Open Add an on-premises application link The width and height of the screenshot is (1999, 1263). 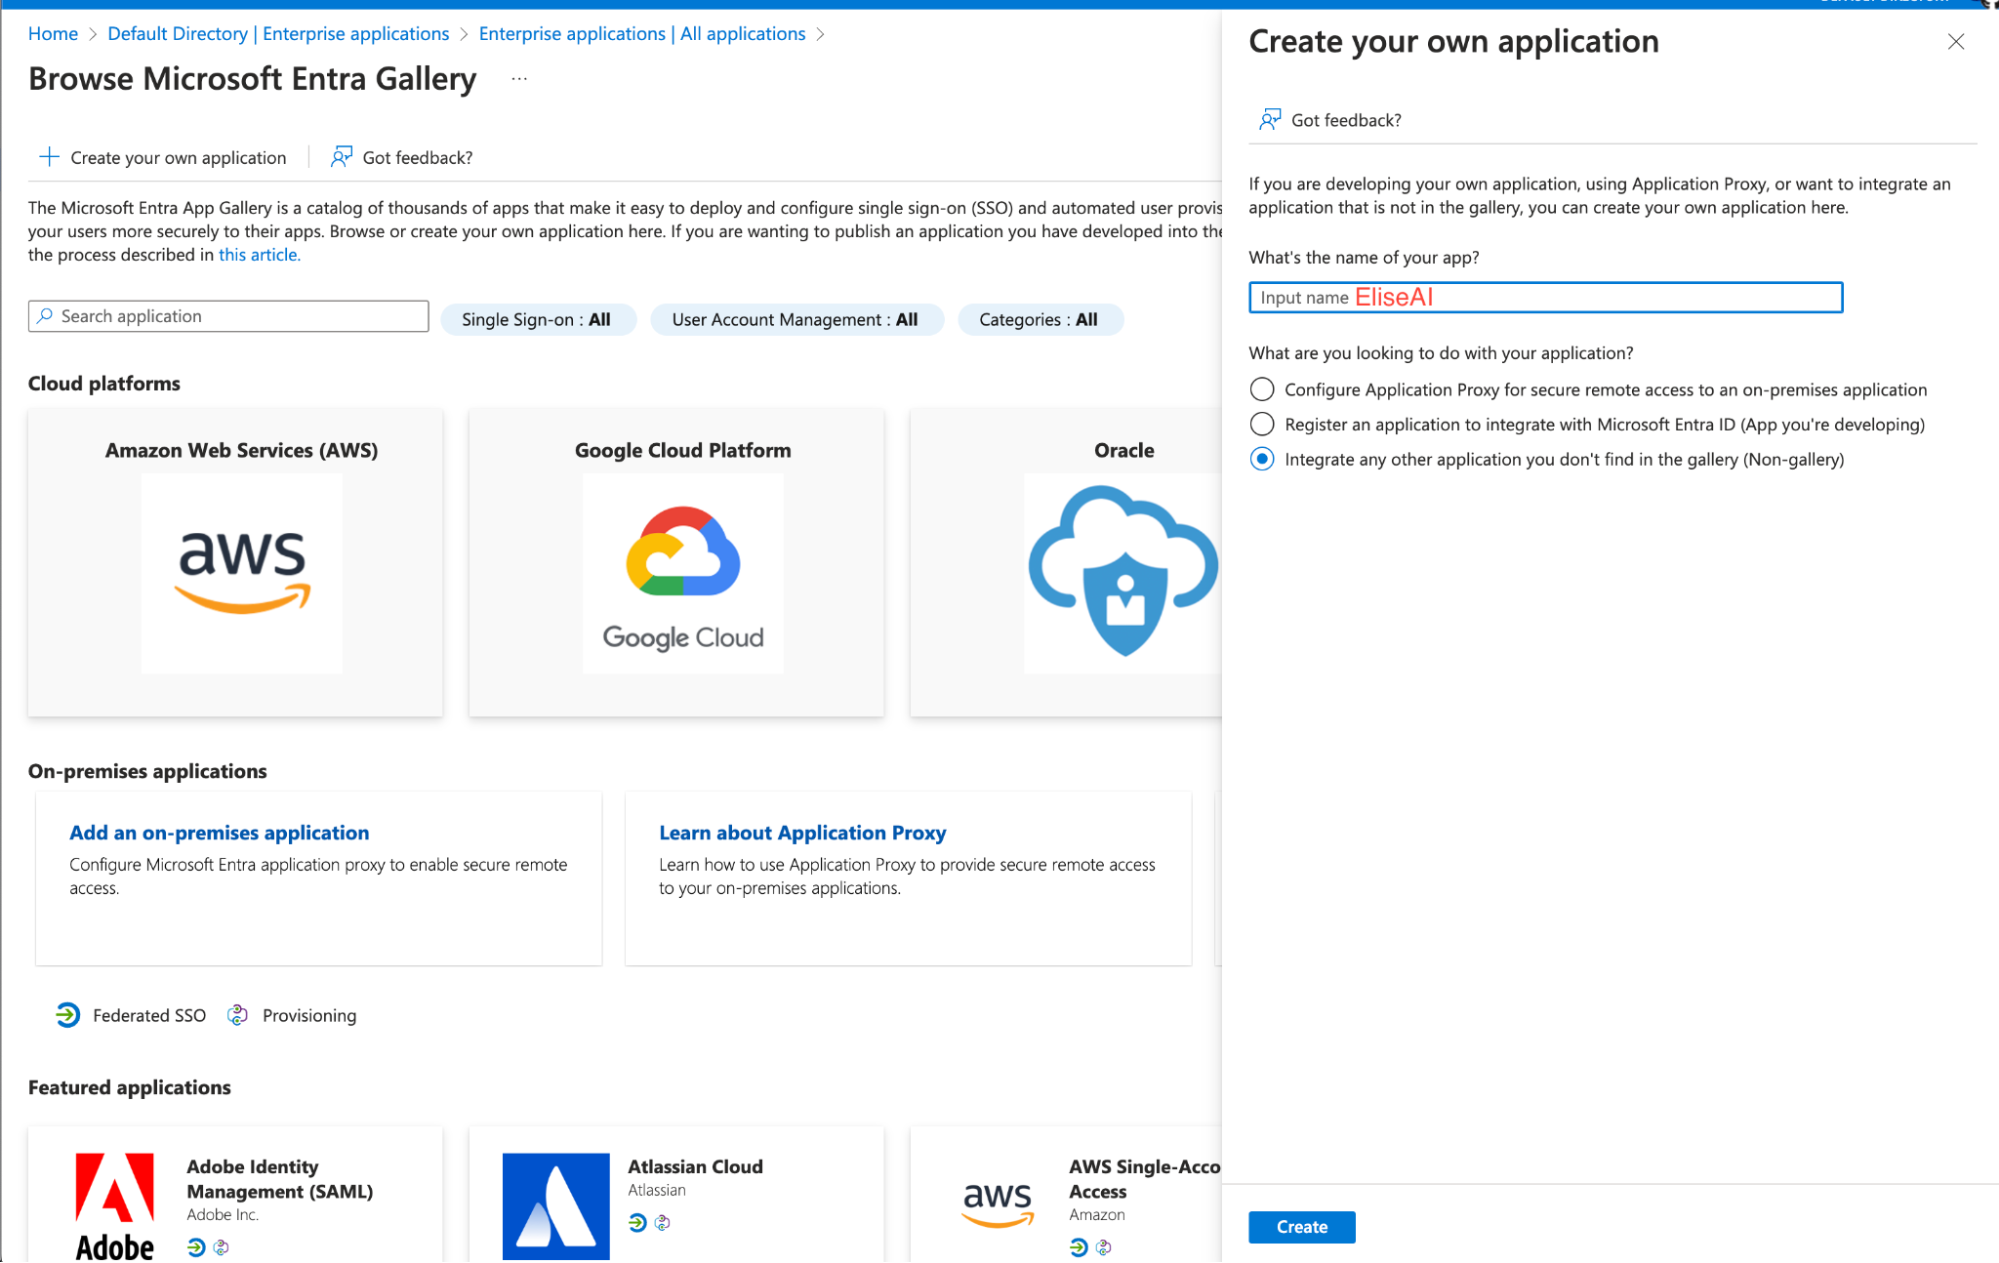[x=219, y=832]
